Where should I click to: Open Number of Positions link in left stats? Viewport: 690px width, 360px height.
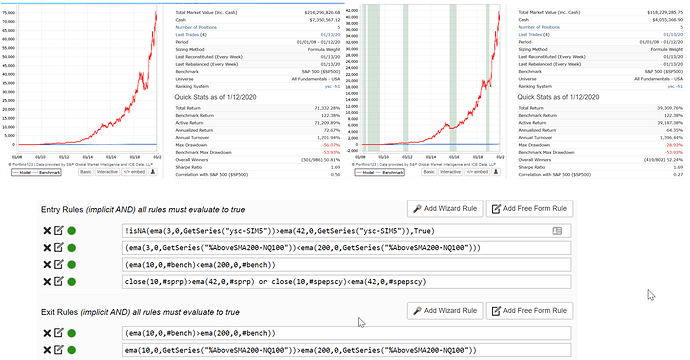pos(196,27)
